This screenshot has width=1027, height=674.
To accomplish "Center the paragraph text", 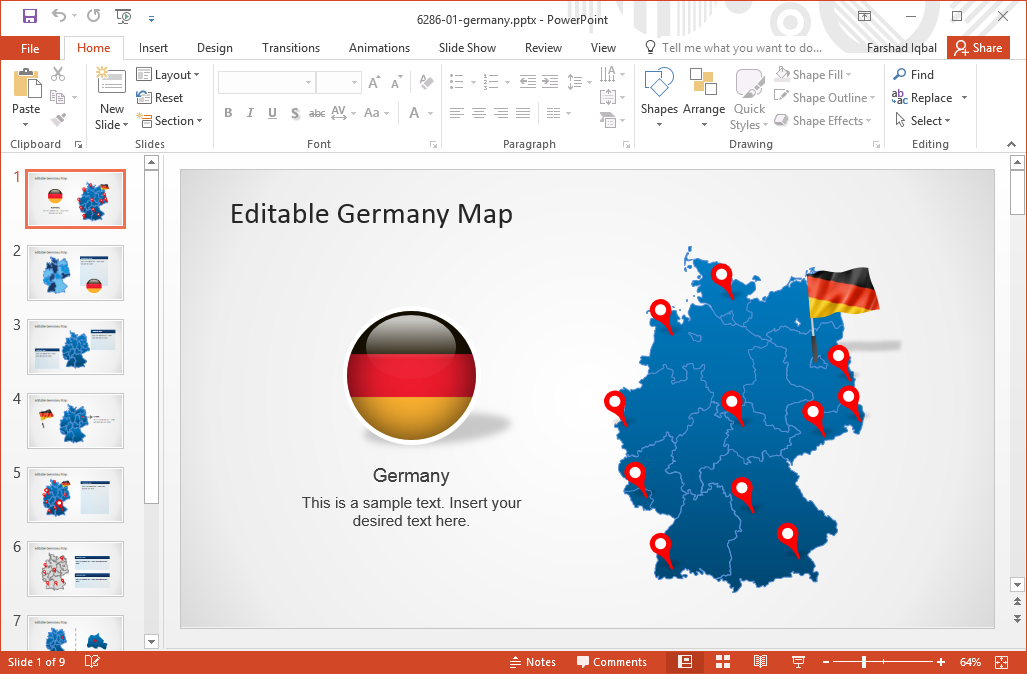I will tap(479, 113).
